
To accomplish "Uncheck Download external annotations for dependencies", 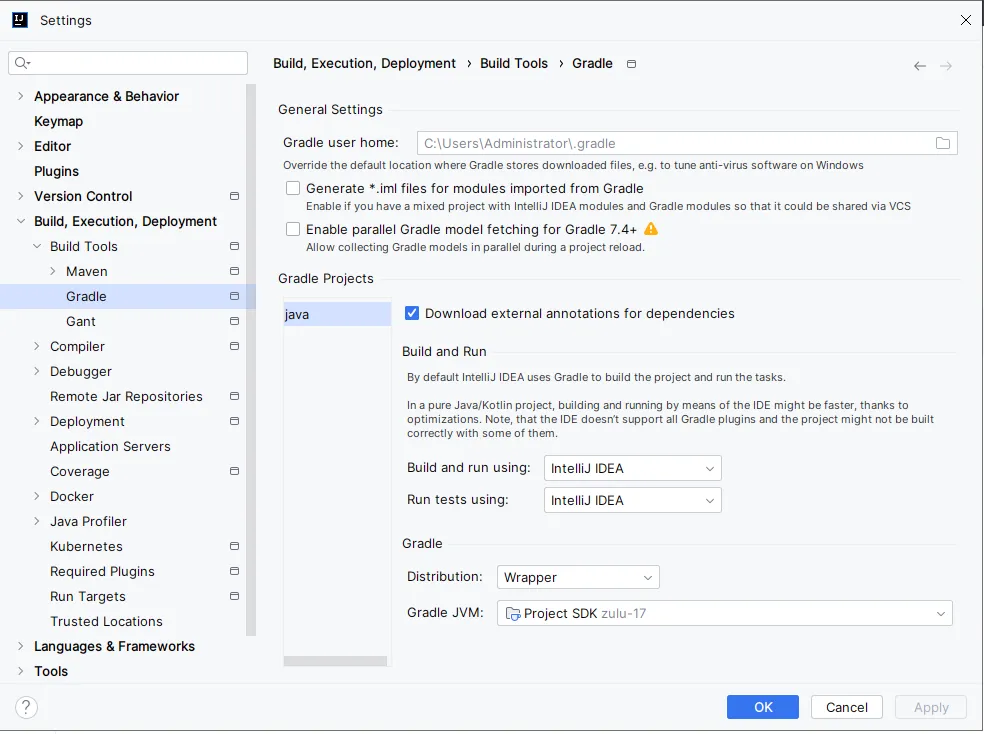I will [x=412, y=313].
